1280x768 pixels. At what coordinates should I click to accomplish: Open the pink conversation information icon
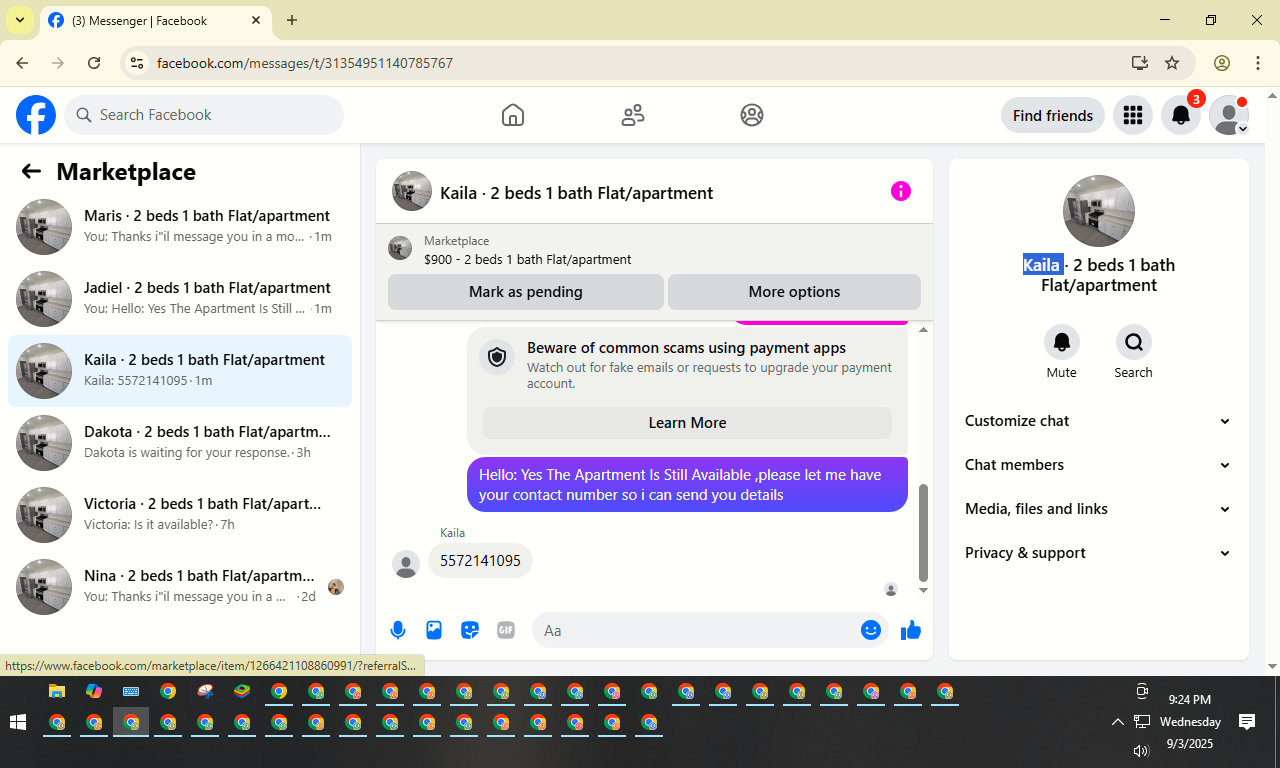901,191
